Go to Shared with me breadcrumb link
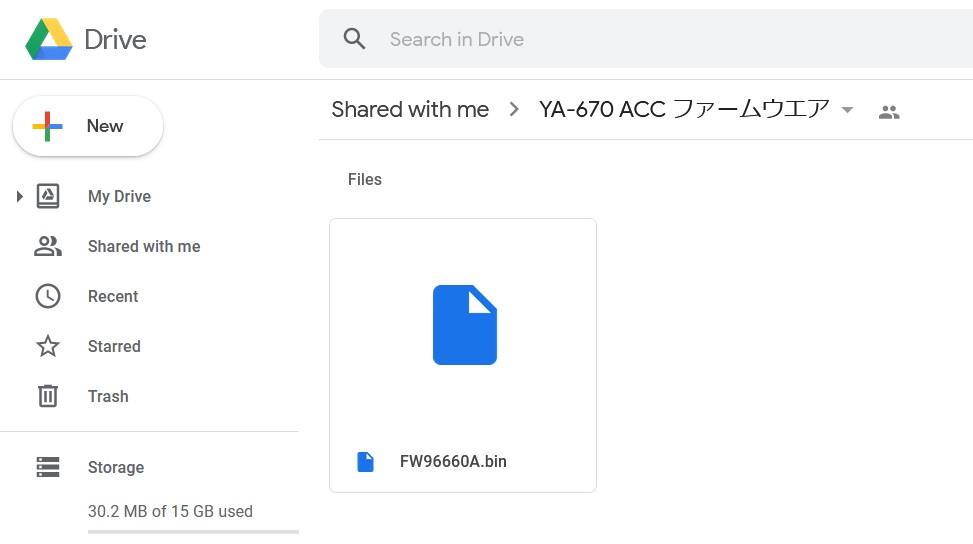973x544 pixels. pyautogui.click(x=410, y=109)
